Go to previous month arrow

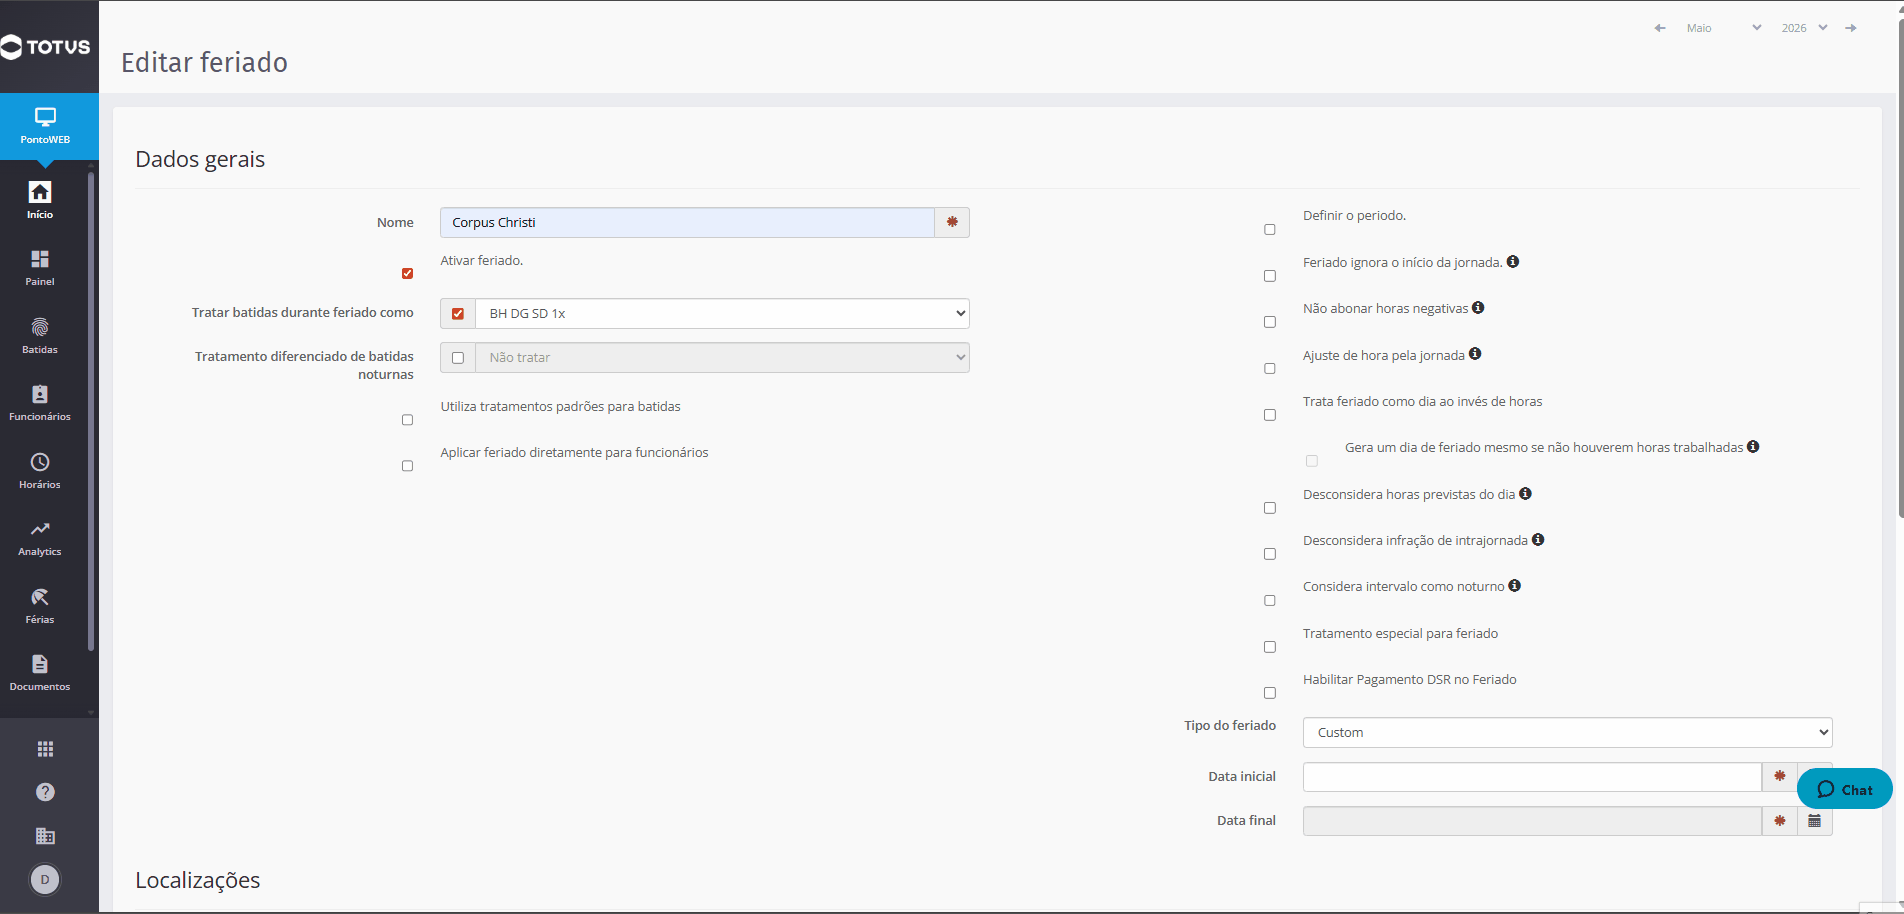pos(1660,28)
